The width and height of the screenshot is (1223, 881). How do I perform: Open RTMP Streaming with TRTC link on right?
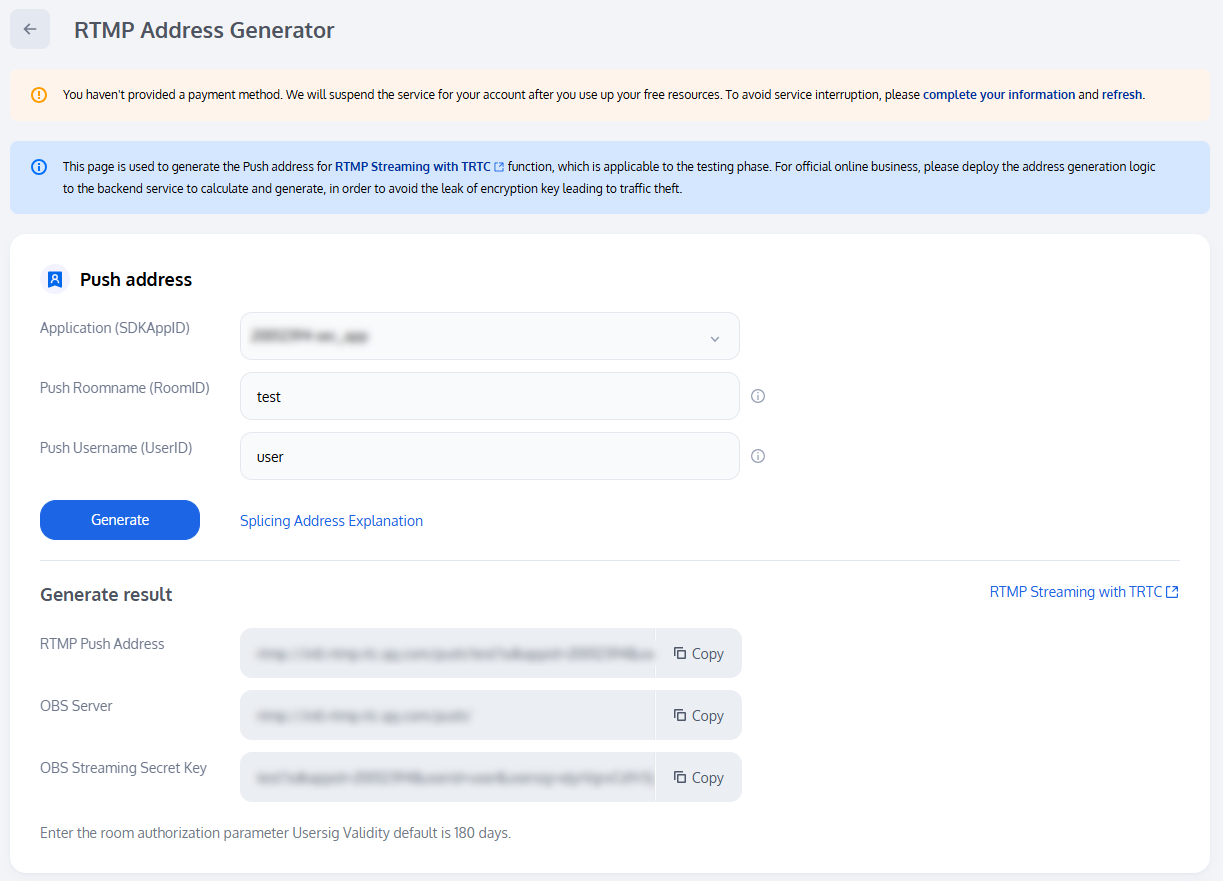[x=1083, y=592]
